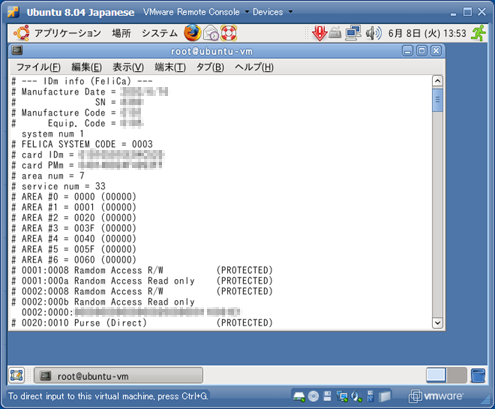Image resolution: width=495 pixels, height=409 pixels.
Task: Click the network connection tray icon
Action: tap(353, 33)
